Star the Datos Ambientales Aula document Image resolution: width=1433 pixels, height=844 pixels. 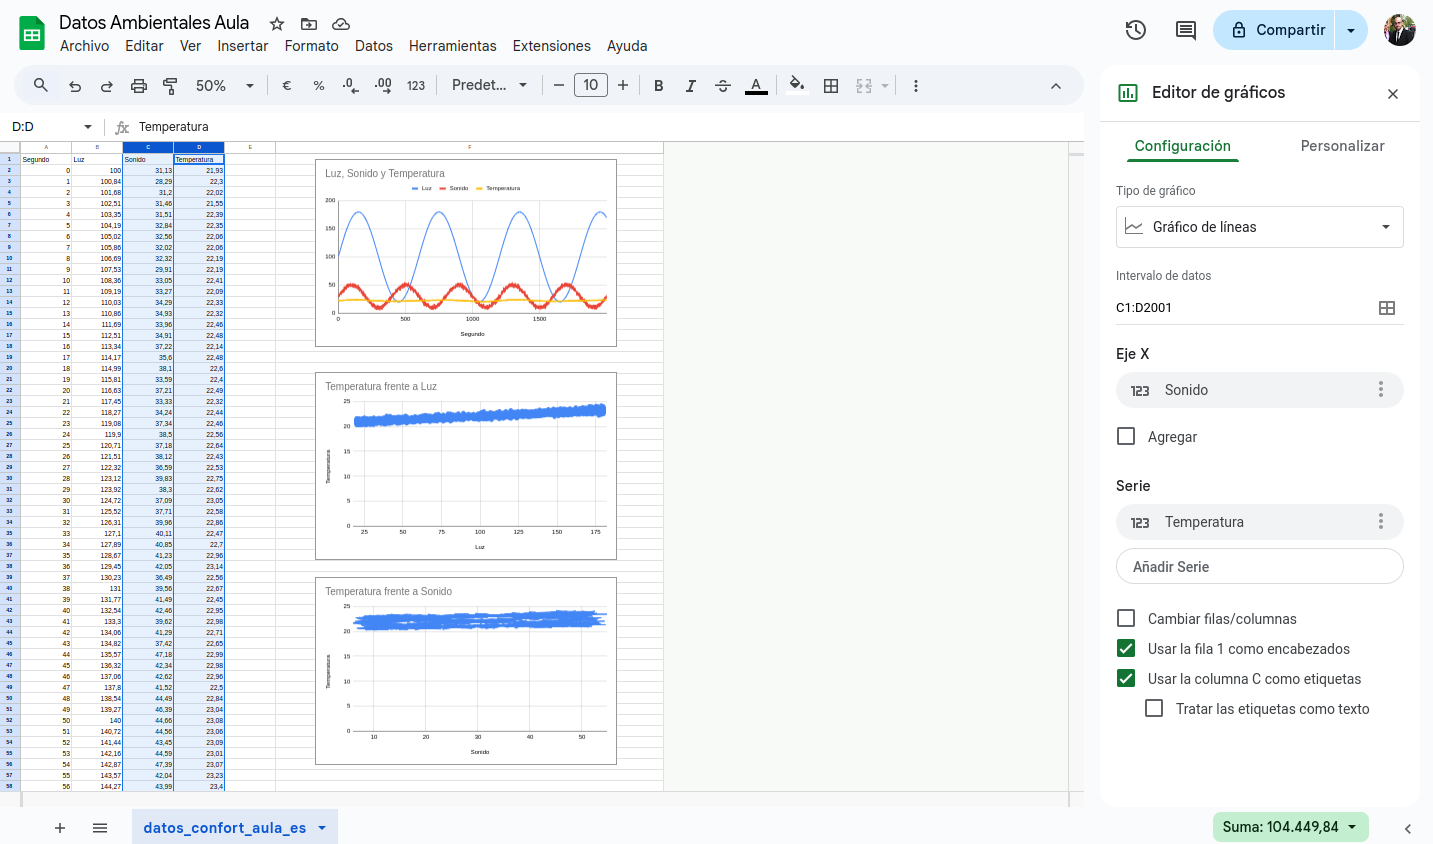point(277,23)
